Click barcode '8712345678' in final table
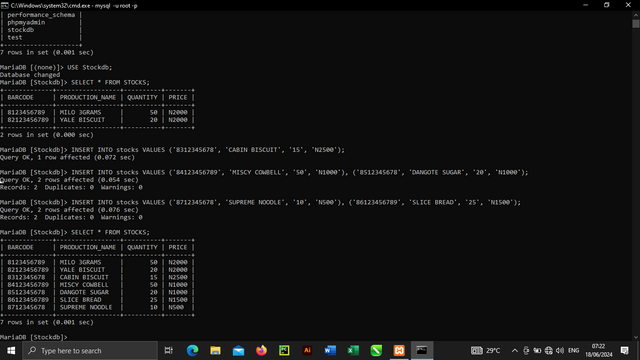Image resolution: width=640 pixels, height=360 pixels. (x=26, y=307)
